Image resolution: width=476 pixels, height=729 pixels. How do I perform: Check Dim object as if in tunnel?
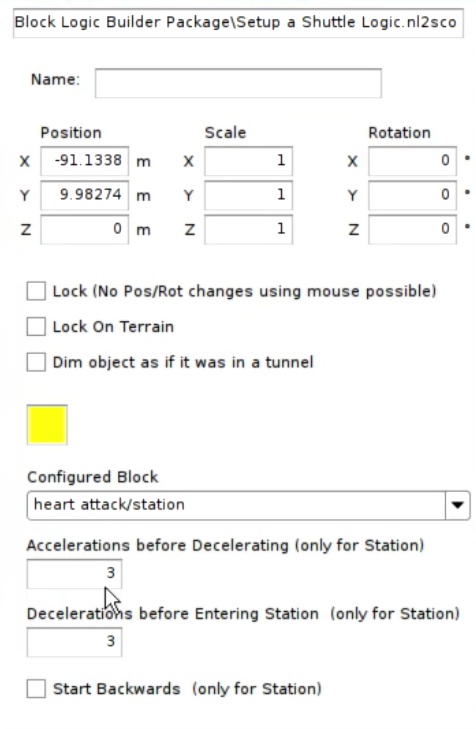click(36, 362)
